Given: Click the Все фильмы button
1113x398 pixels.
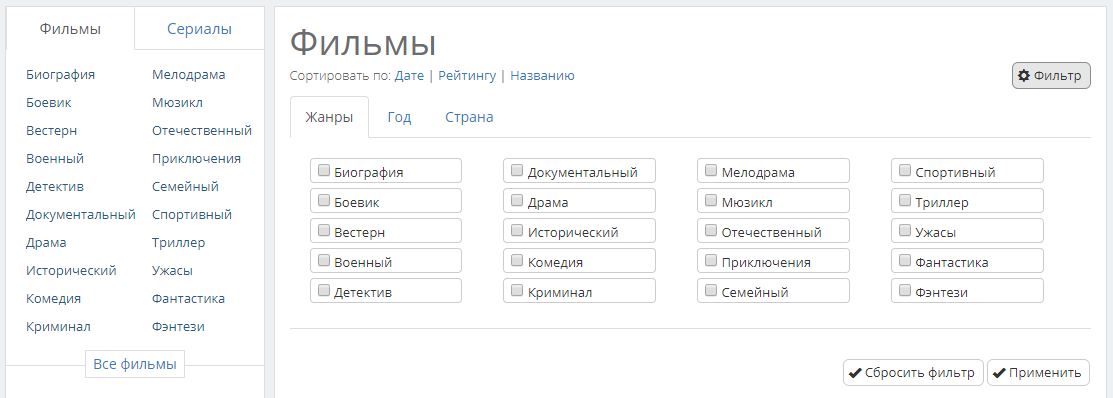Looking at the screenshot, I should pos(135,365).
